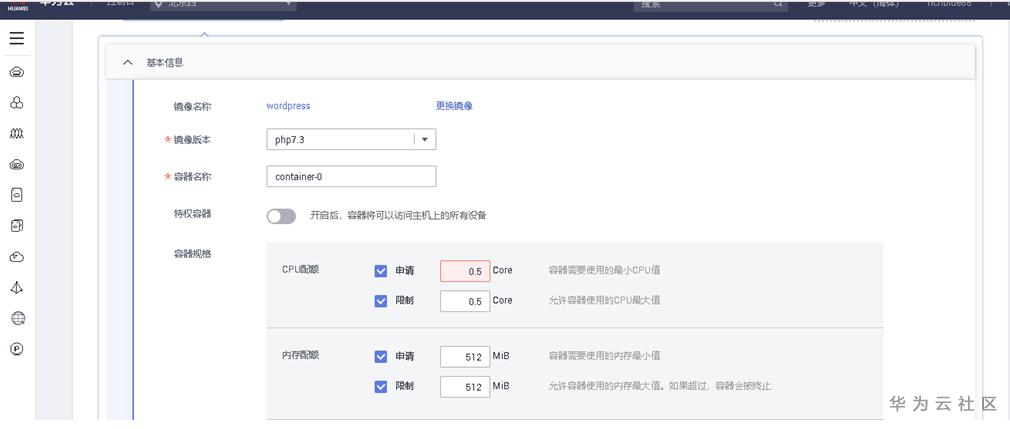
Task: Uncheck the 内存配额 申请 checkbox
Action: [x=381, y=357]
